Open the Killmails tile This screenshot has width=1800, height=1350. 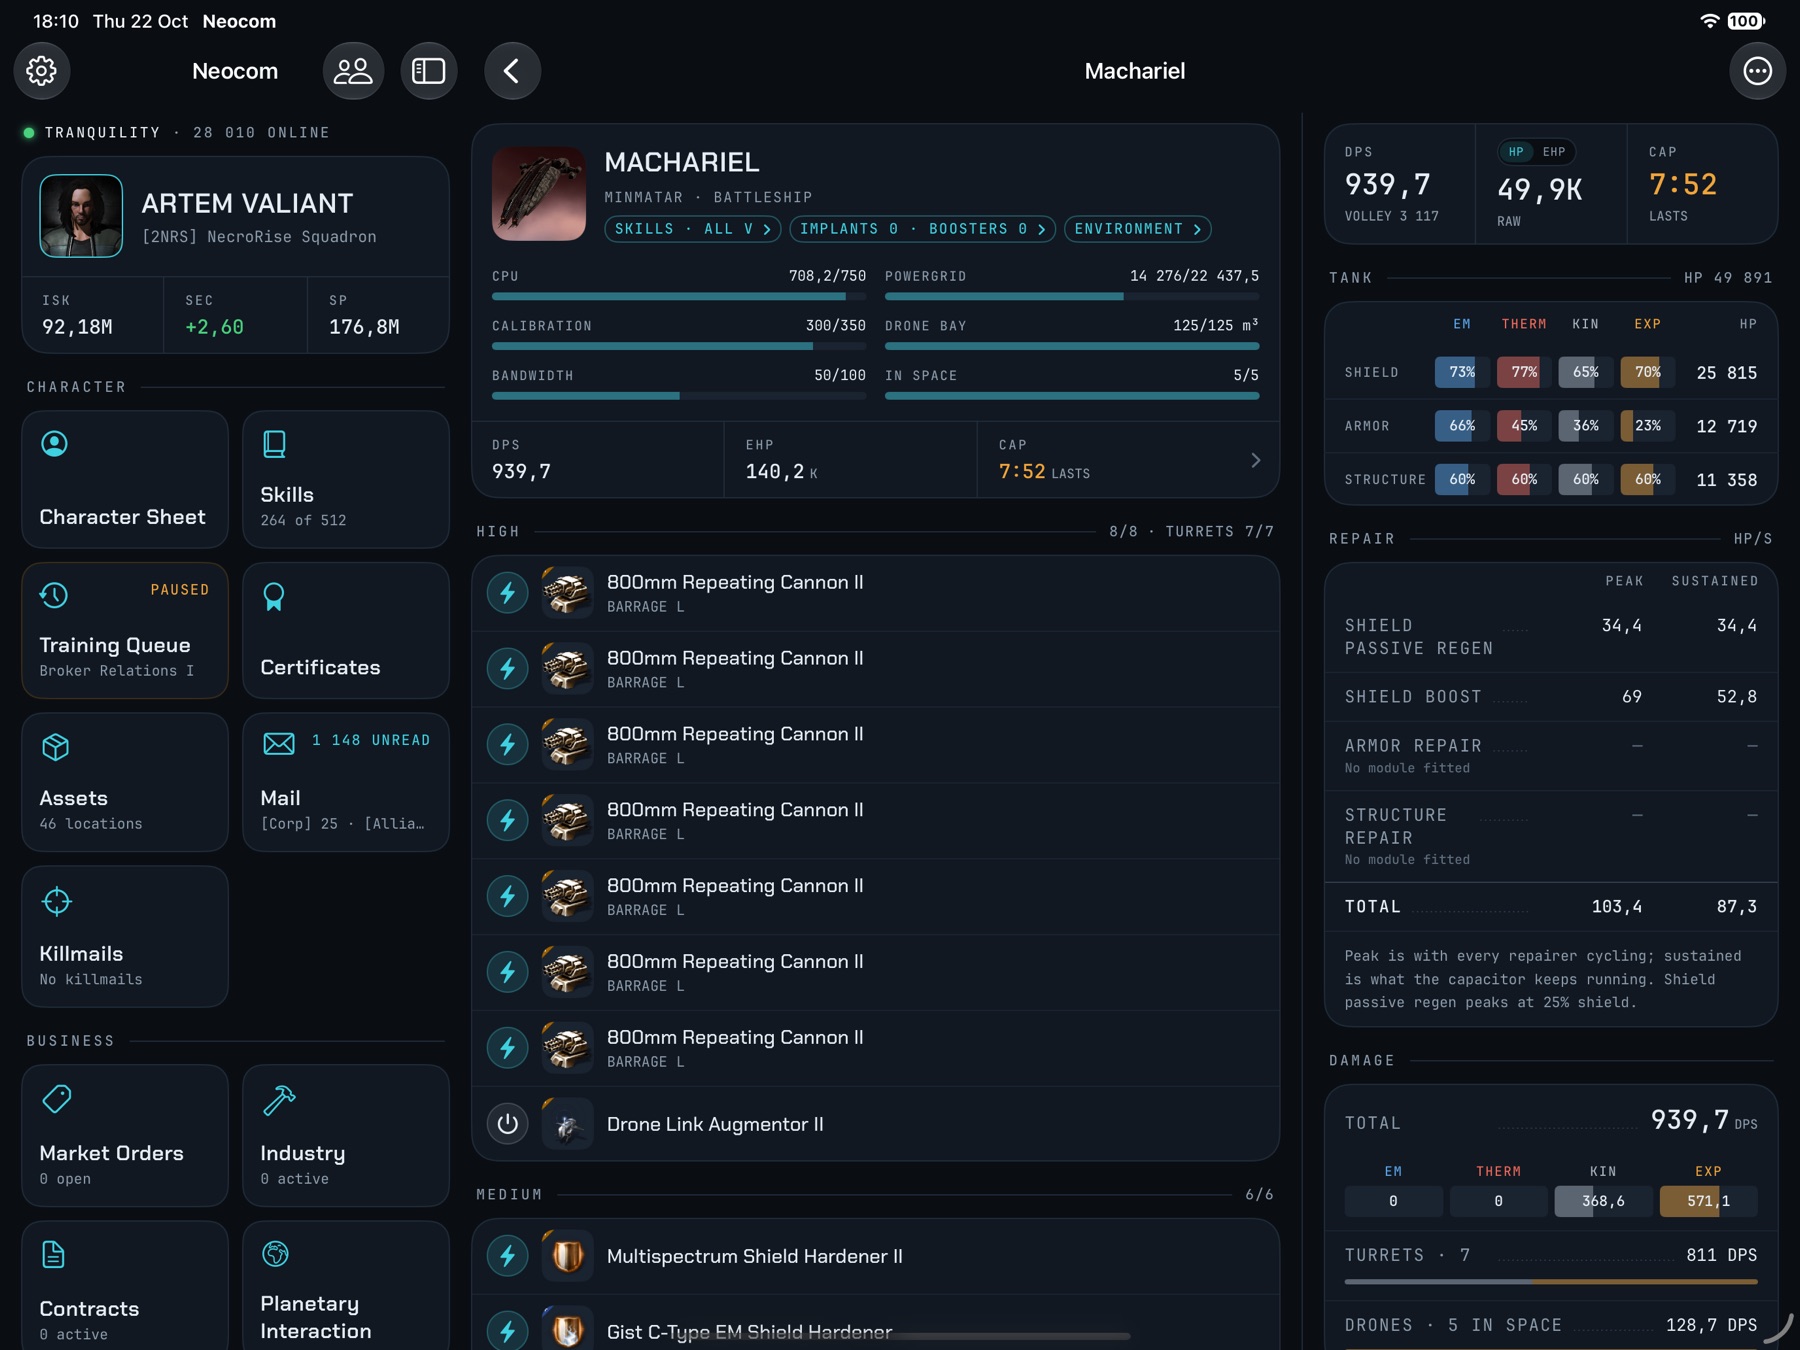(125, 936)
